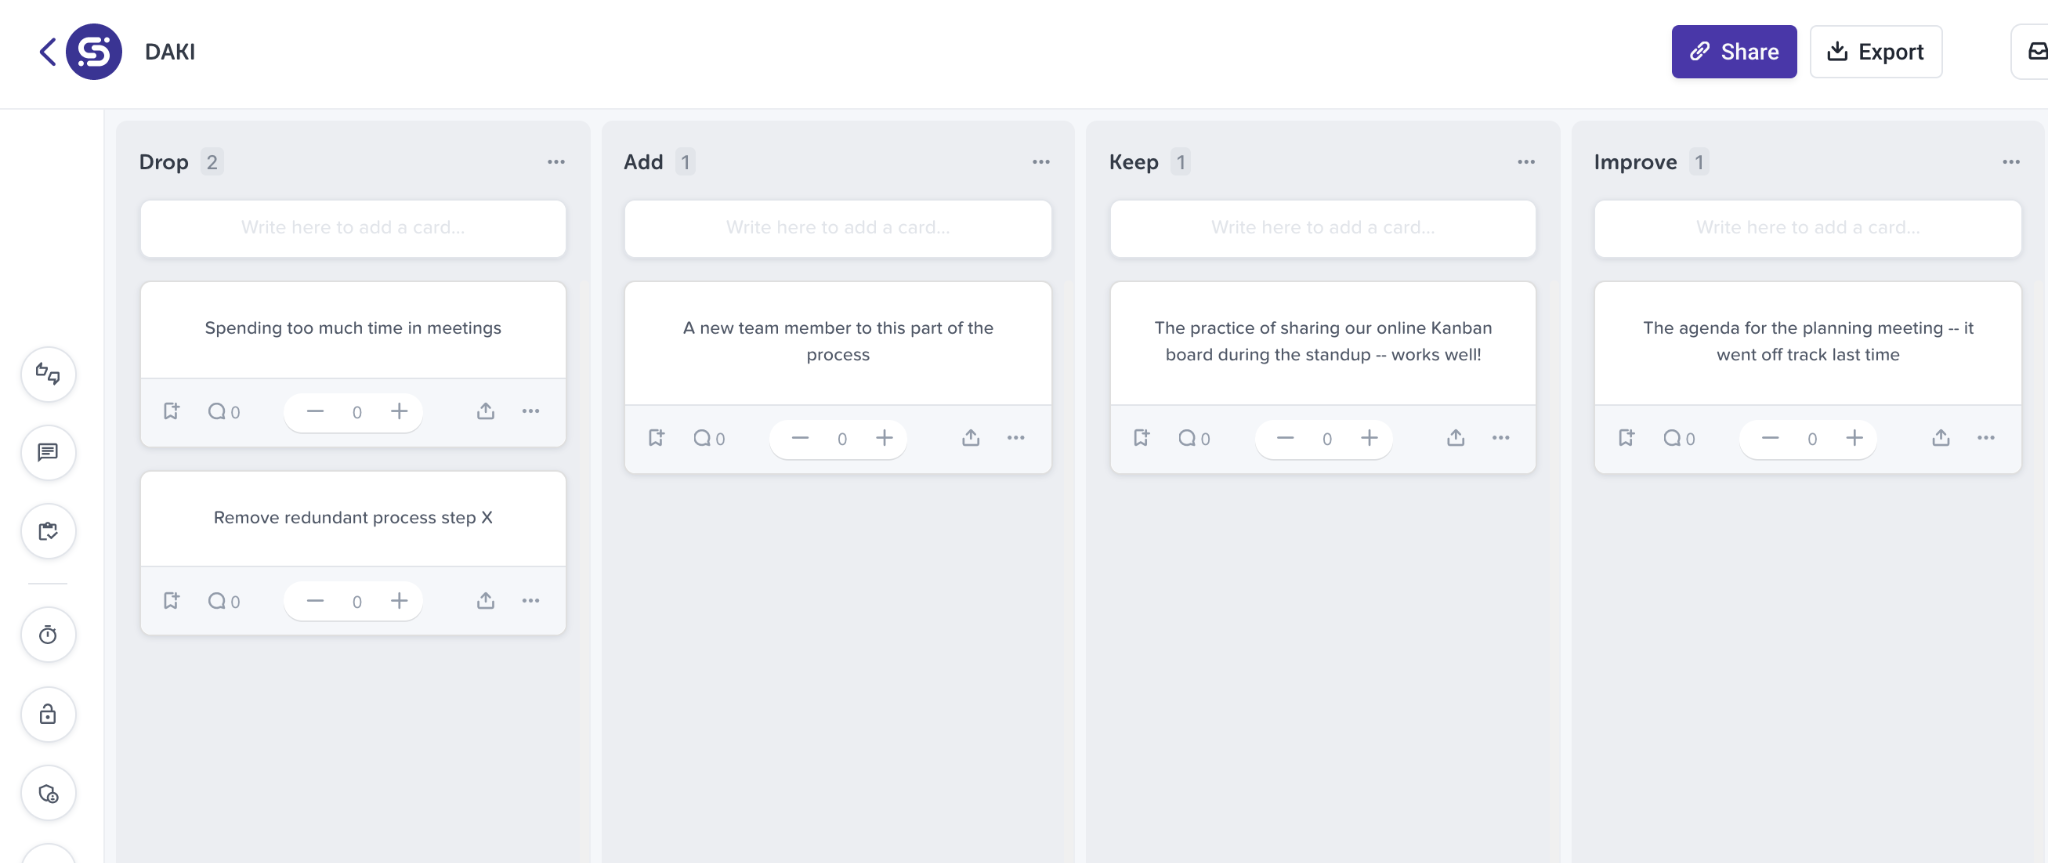Image resolution: width=2048 pixels, height=863 pixels.
Task: Open the action items clipboard icon
Action: 48,531
